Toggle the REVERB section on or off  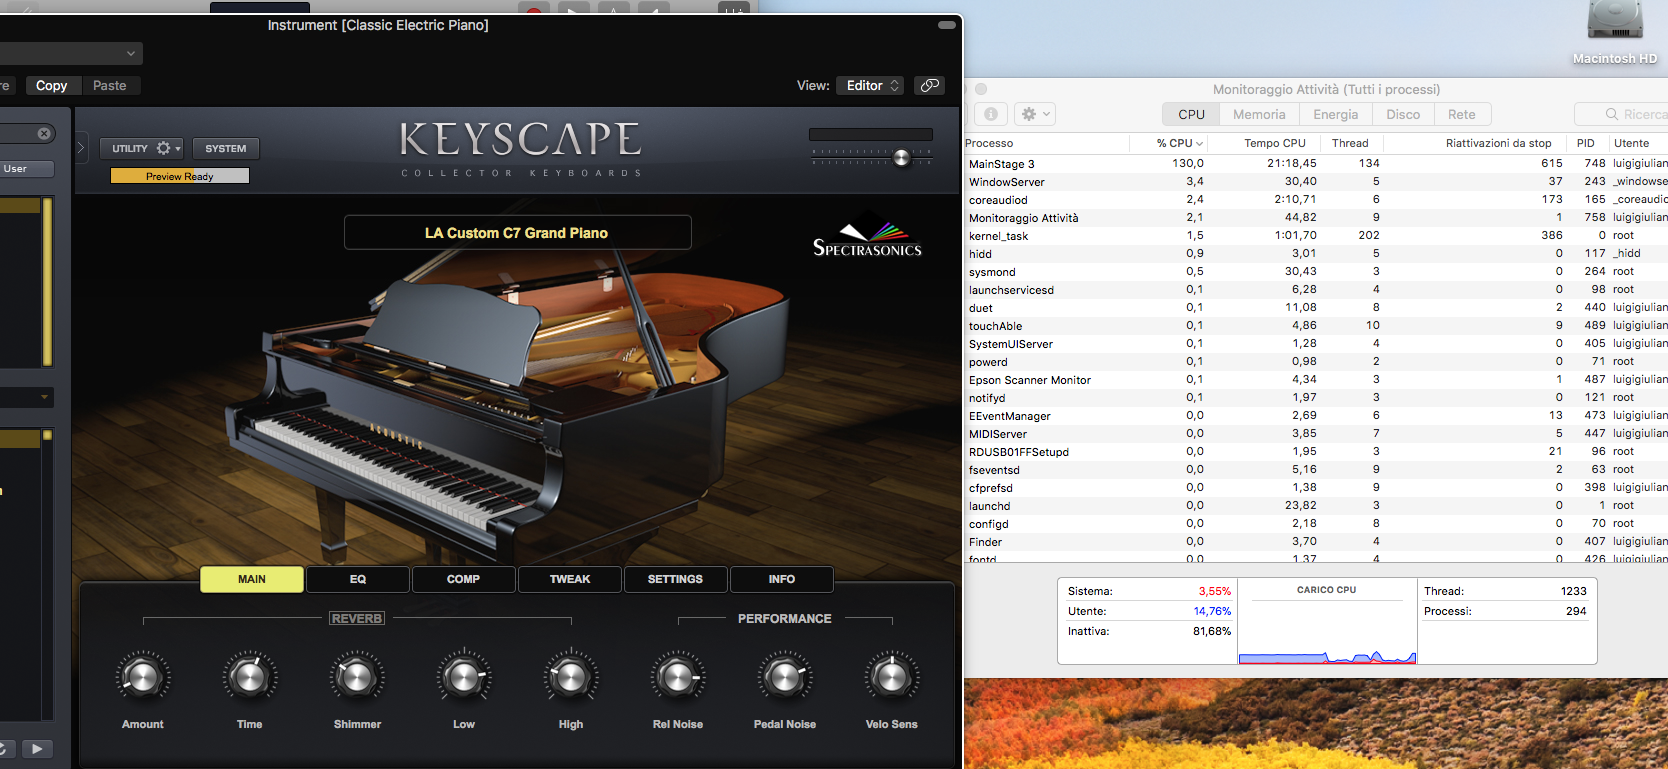point(357,619)
